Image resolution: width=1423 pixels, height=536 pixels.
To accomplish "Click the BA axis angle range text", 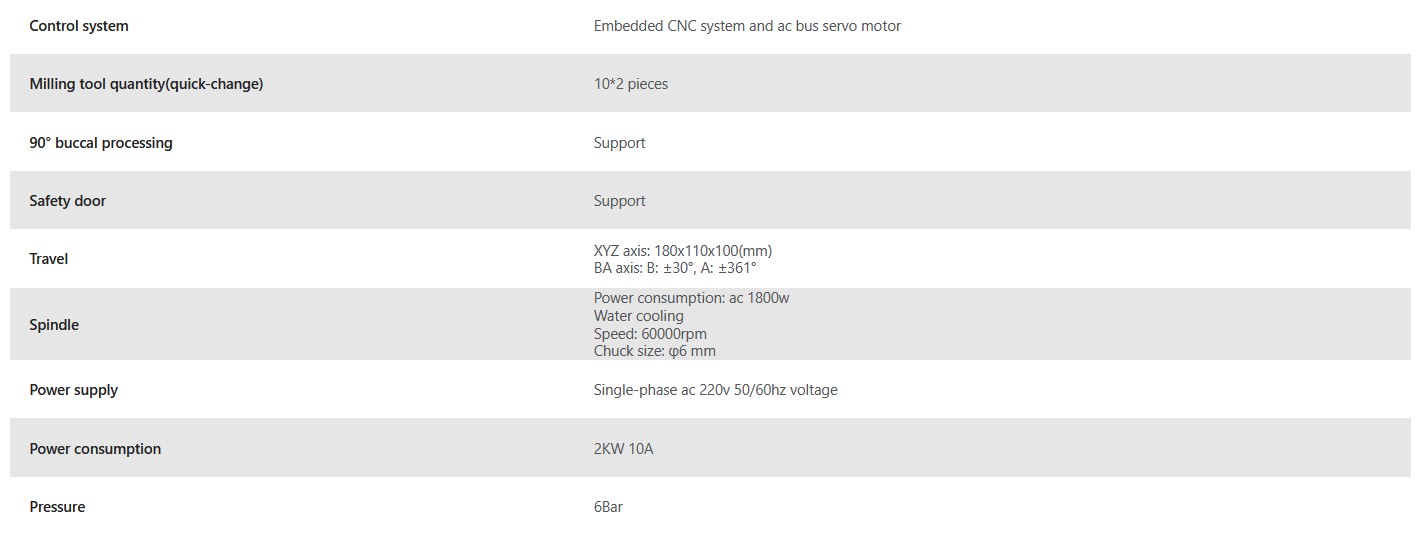I will [675, 268].
